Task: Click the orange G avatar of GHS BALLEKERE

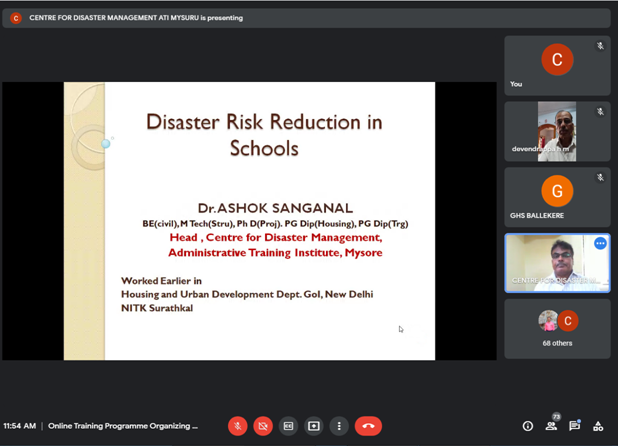Action: click(x=557, y=191)
